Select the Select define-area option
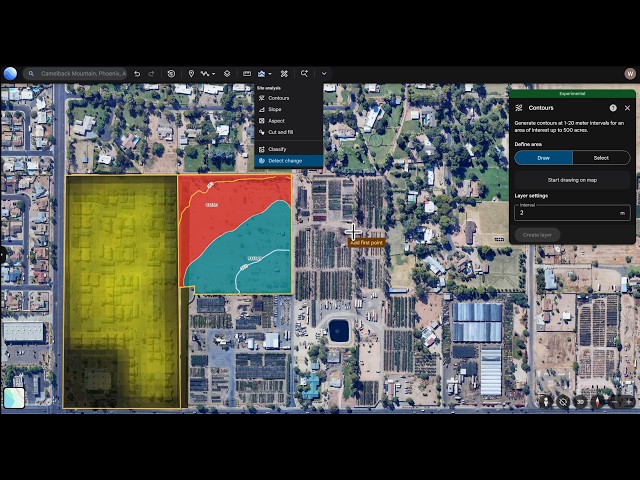The height and width of the screenshot is (480, 640). [x=601, y=158]
